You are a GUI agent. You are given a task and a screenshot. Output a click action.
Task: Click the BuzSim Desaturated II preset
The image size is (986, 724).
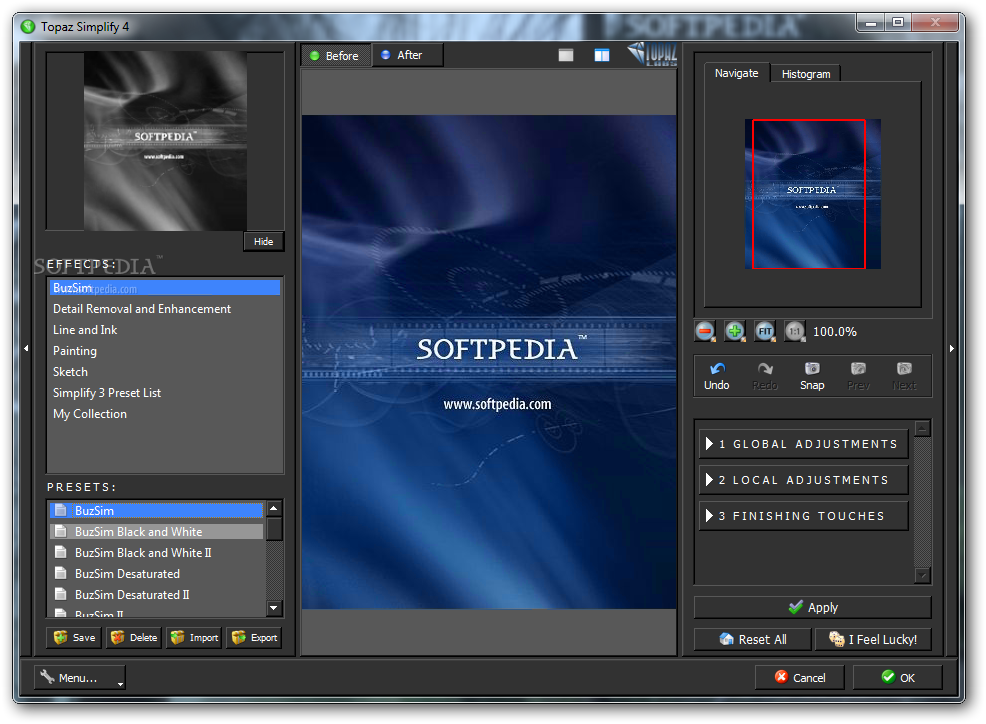coord(157,594)
